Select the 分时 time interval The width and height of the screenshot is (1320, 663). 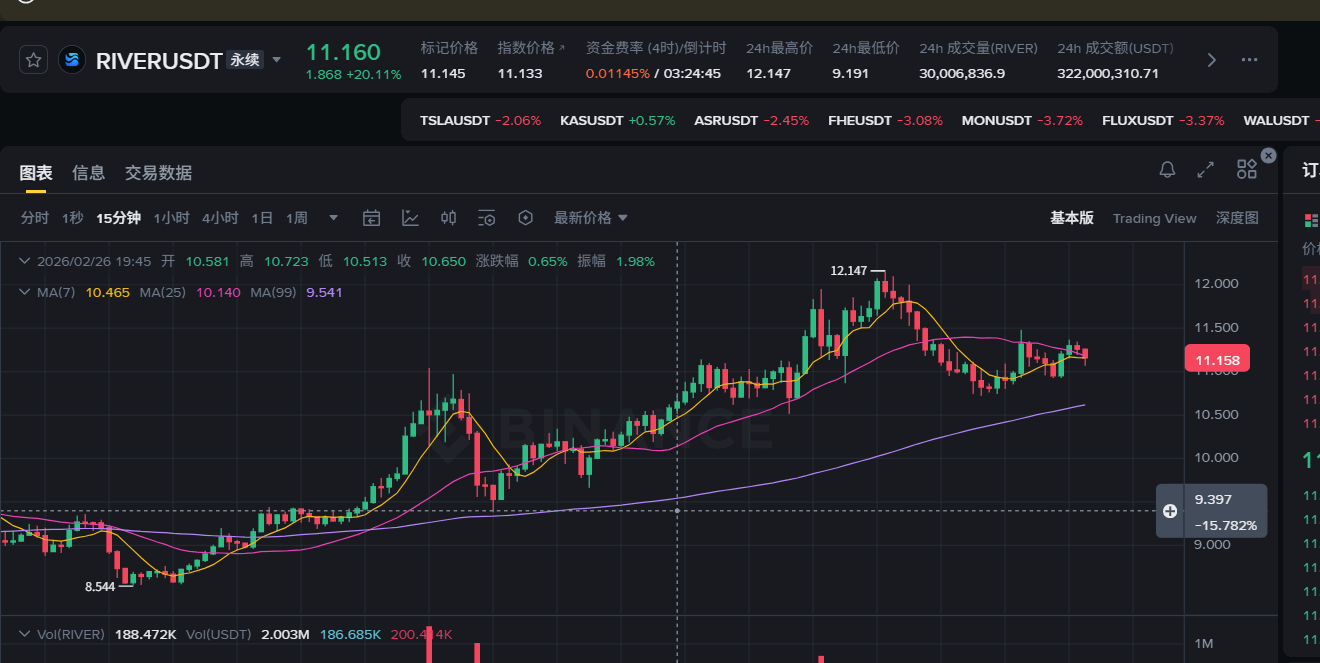pos(34,218)
